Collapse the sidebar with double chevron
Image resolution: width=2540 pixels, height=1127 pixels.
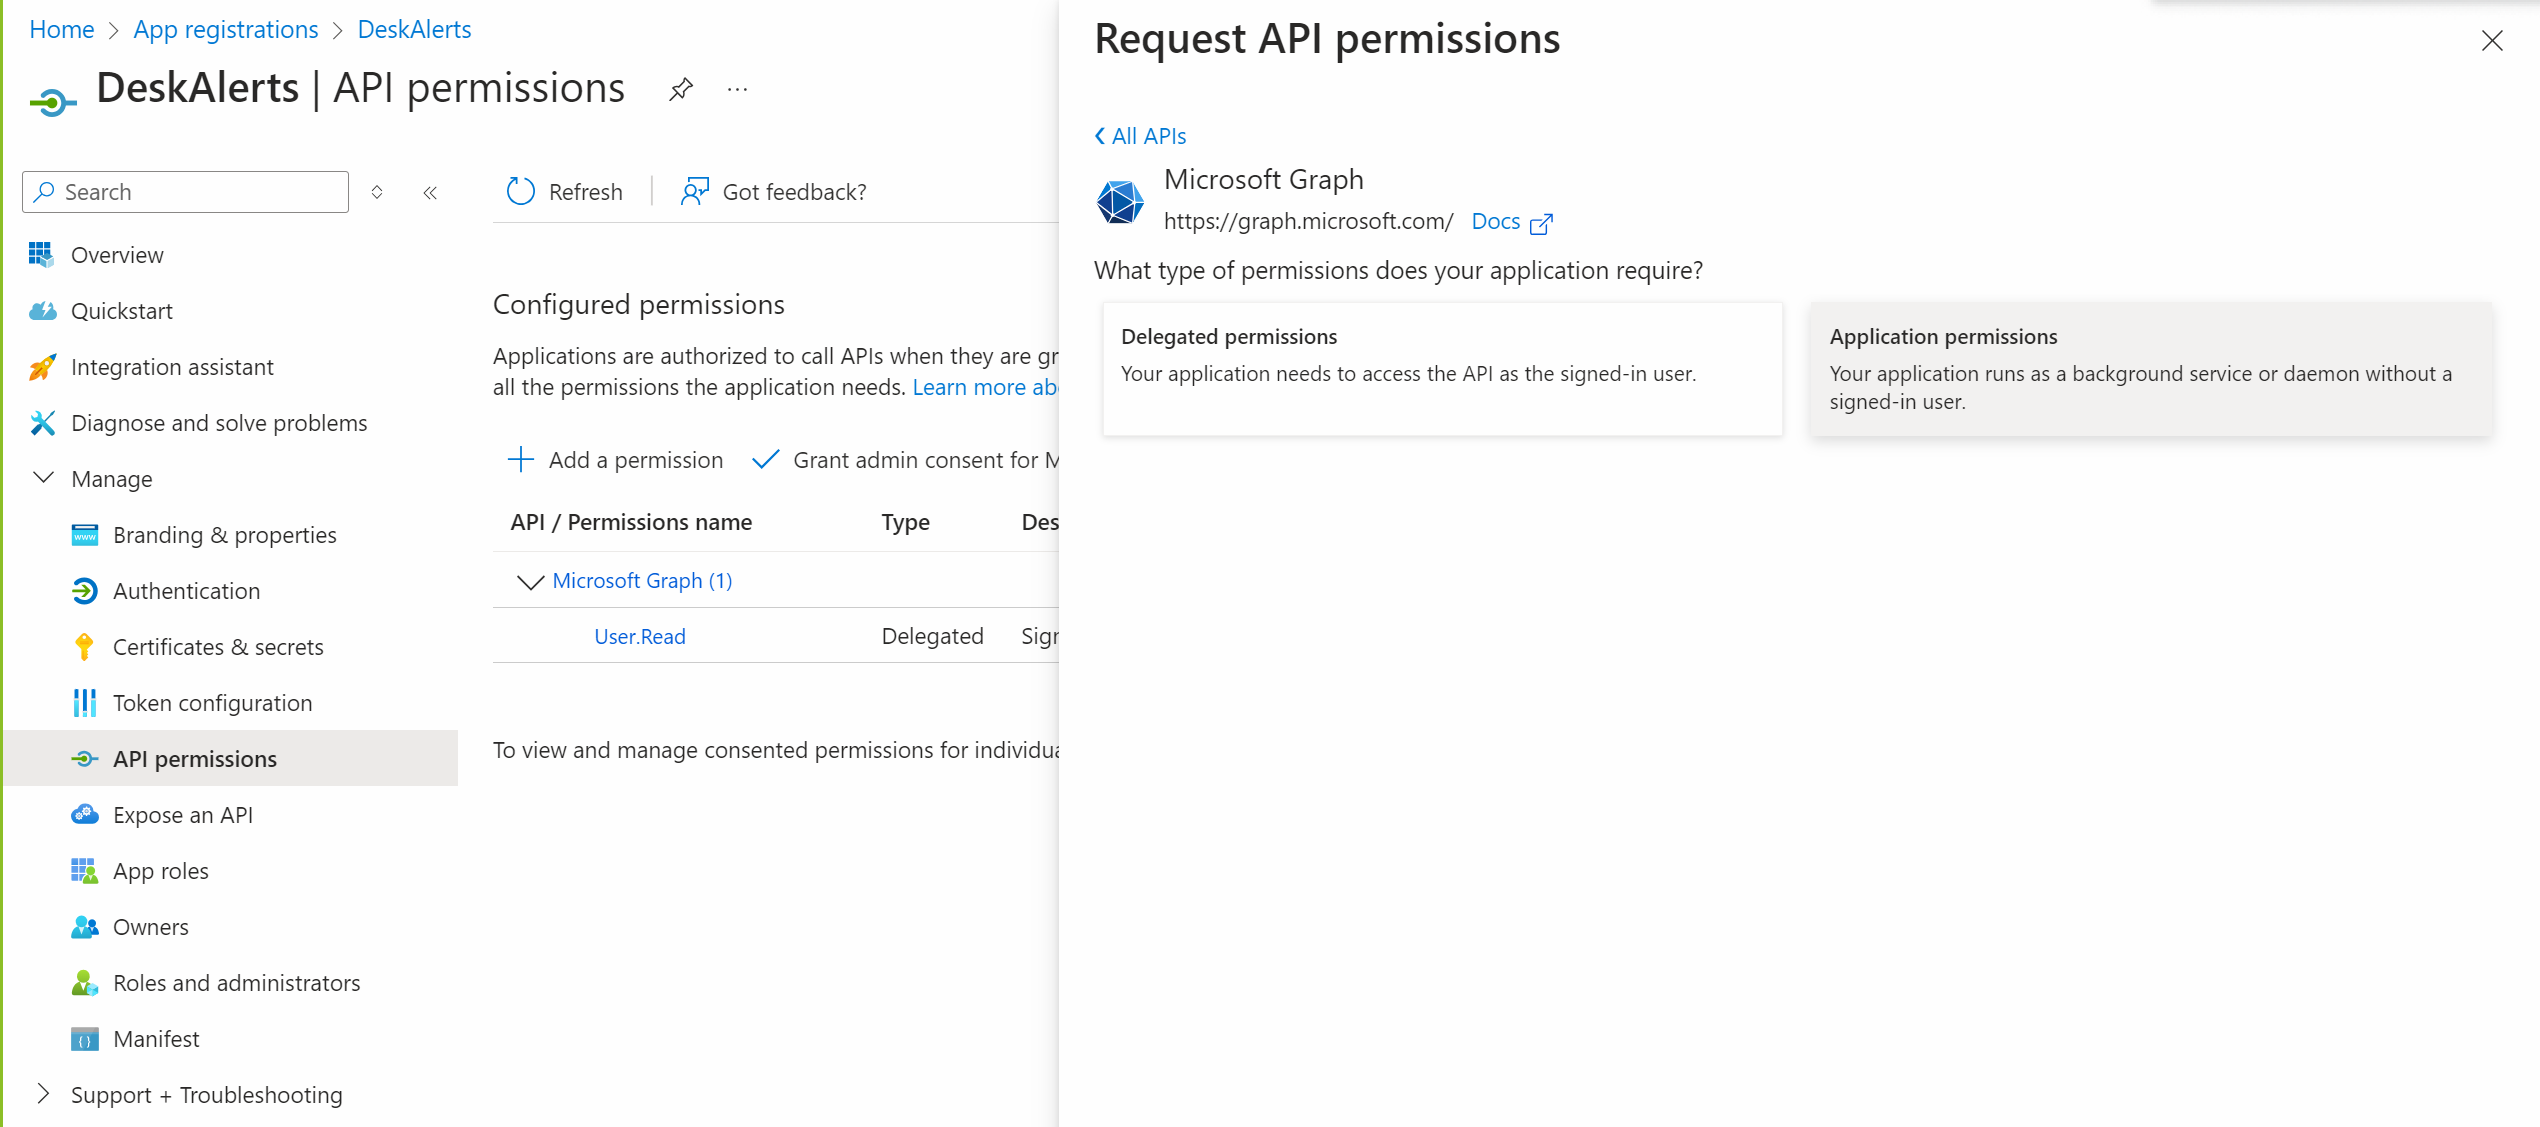pos(430,192)
